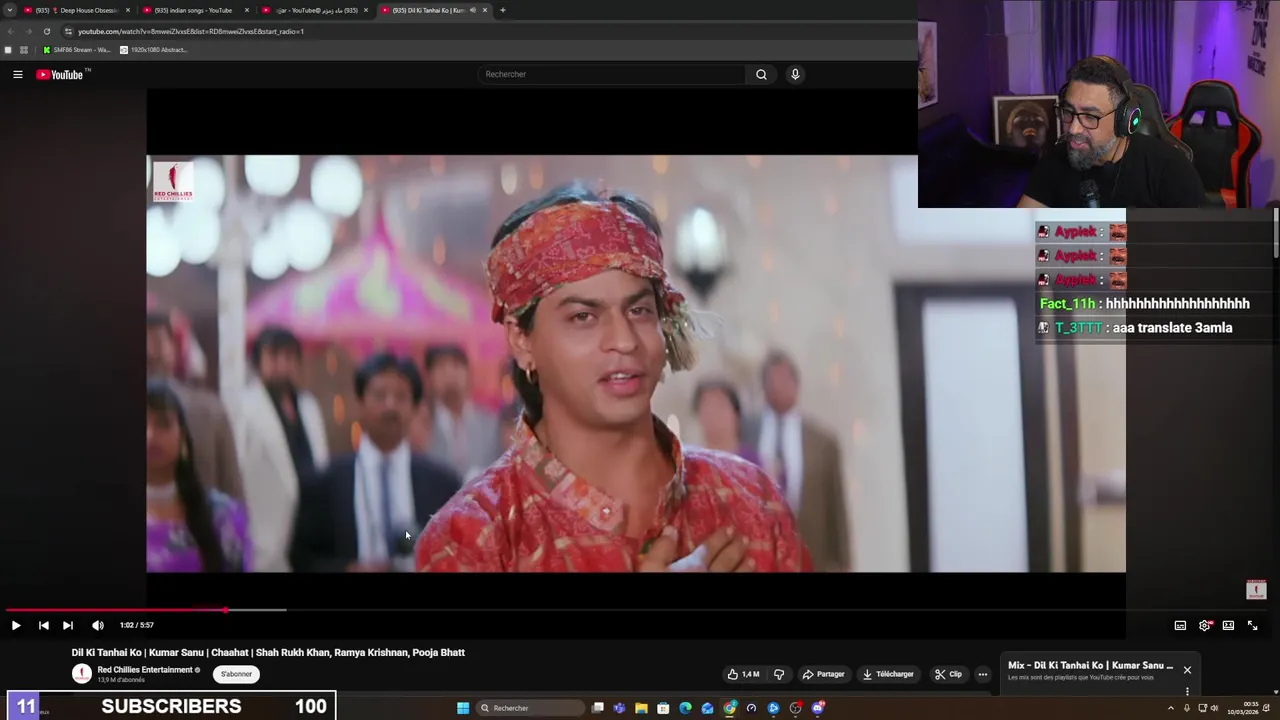Viewport: 1280px width, 720px height.
Task: Click the playhead scrubber dot
Action: tap(226, 610)
